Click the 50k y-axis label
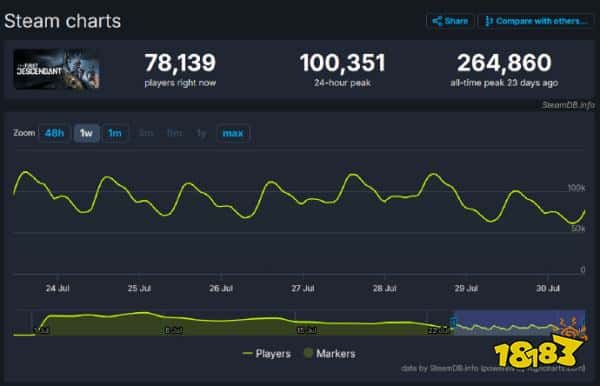This screenshot has height=386, width=600. tap(578, 228)
